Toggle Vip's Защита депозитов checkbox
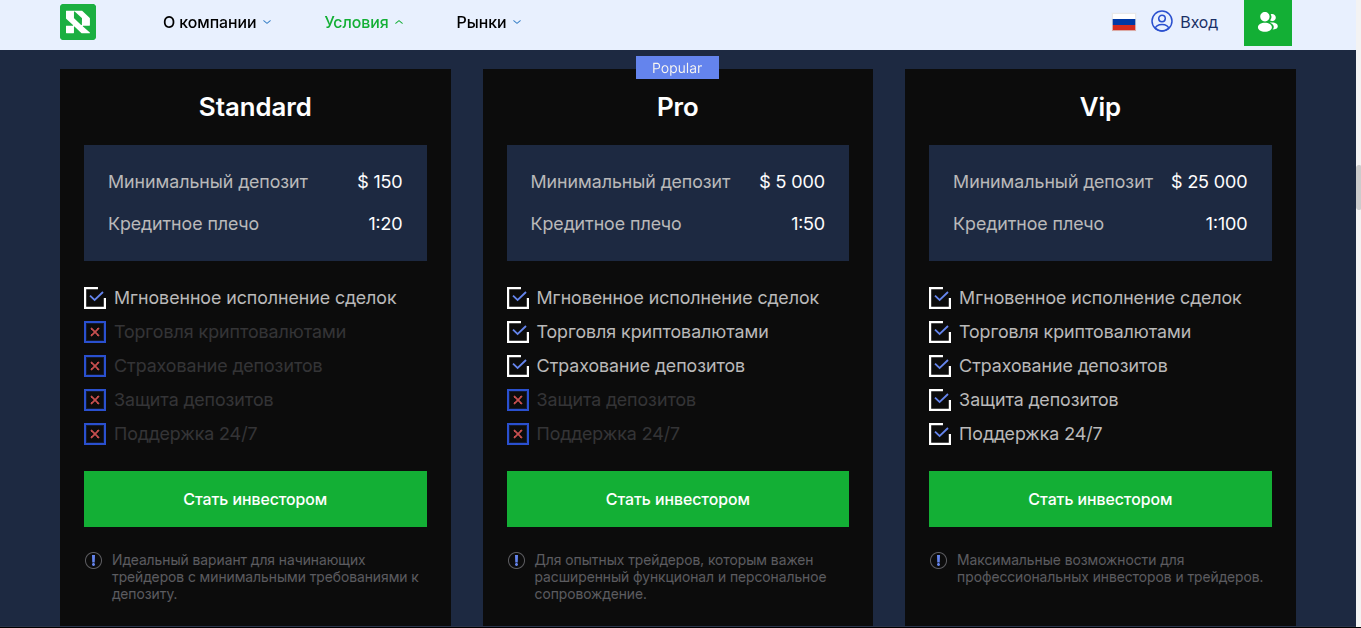Image resolution: width=1361 pixels, height=628 pixels. click(940, 400)
